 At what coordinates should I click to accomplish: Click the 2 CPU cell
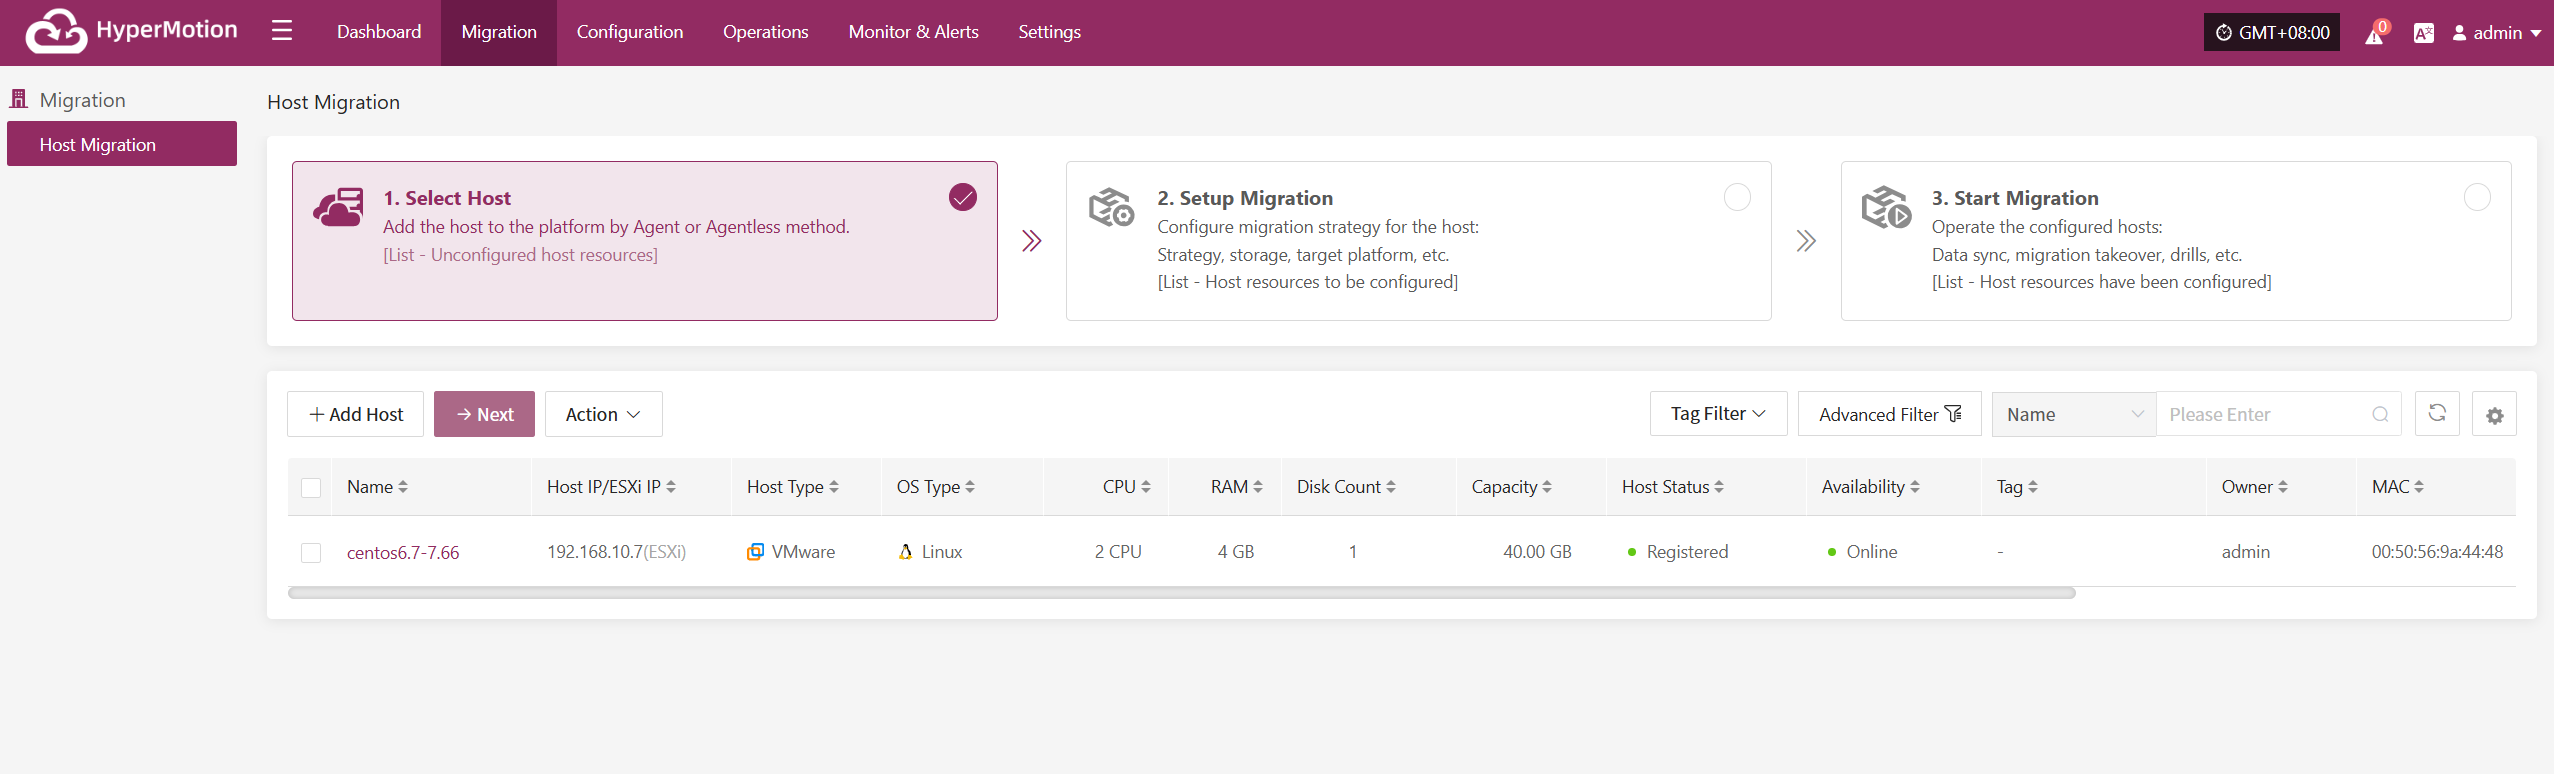[1118, 552]
